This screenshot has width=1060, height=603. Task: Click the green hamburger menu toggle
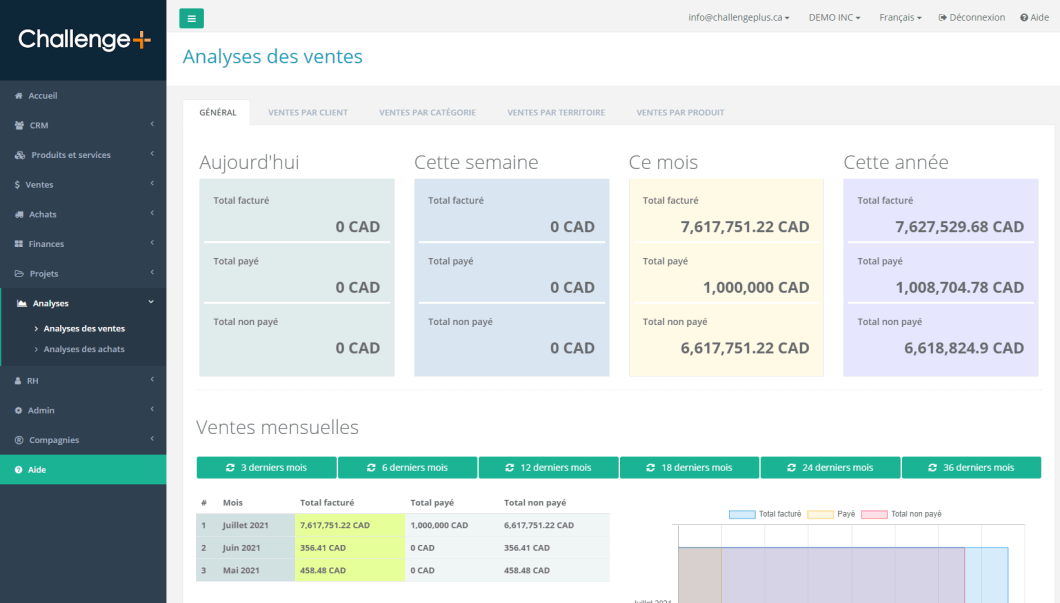191,18
